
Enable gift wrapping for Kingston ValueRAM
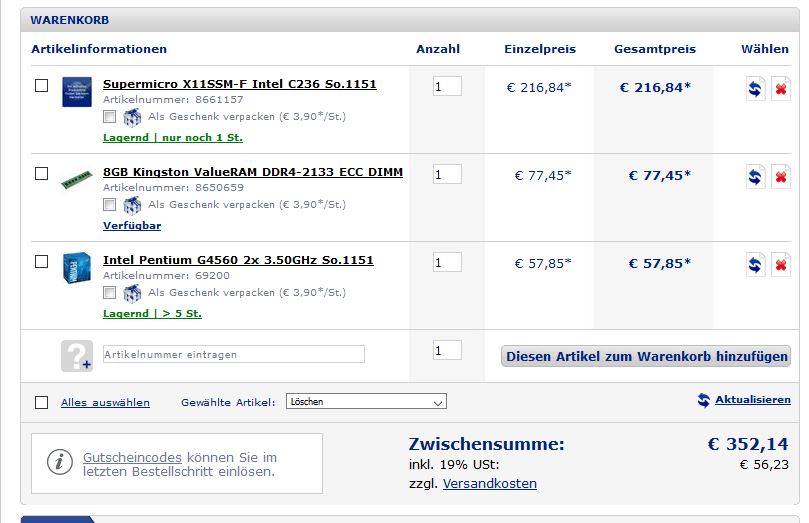coord(109,205)
